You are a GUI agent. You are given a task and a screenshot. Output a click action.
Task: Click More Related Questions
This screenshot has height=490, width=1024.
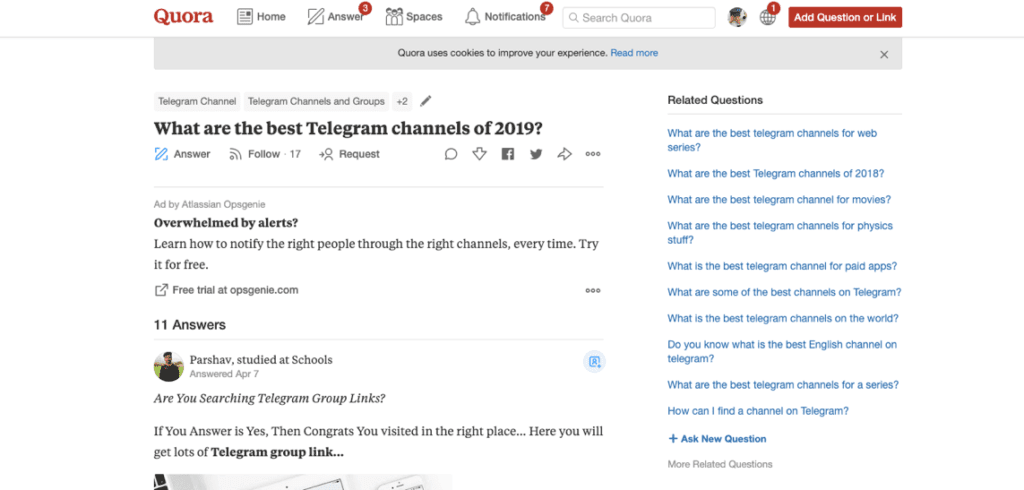720,465
